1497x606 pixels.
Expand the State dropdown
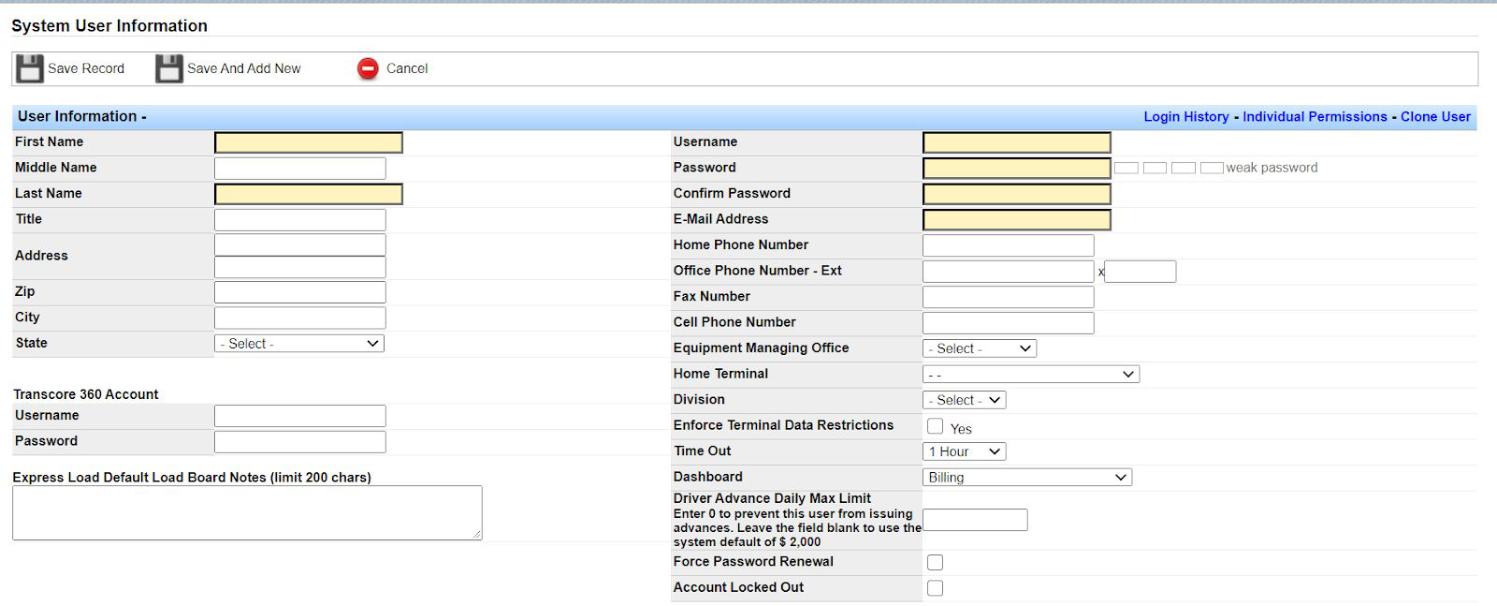(299, 343)
